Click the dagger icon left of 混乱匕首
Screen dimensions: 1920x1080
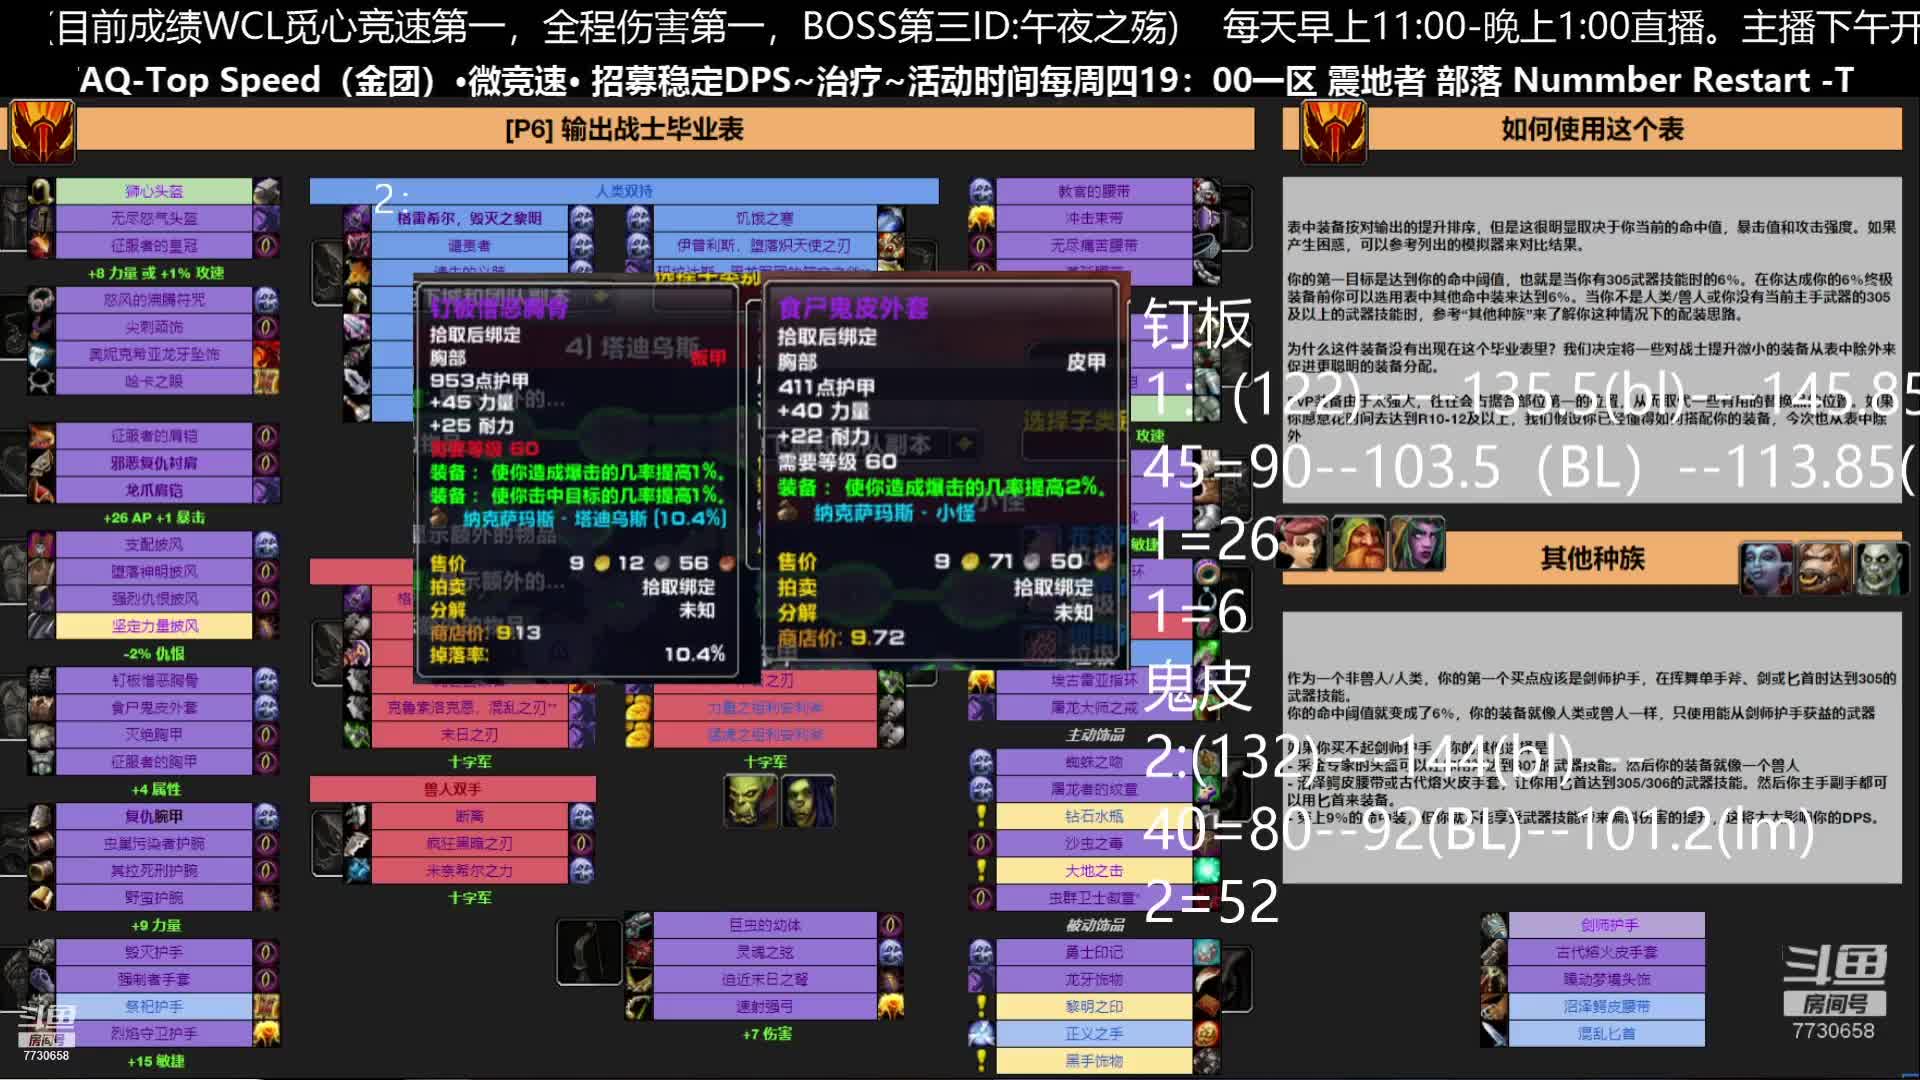1494,1034
